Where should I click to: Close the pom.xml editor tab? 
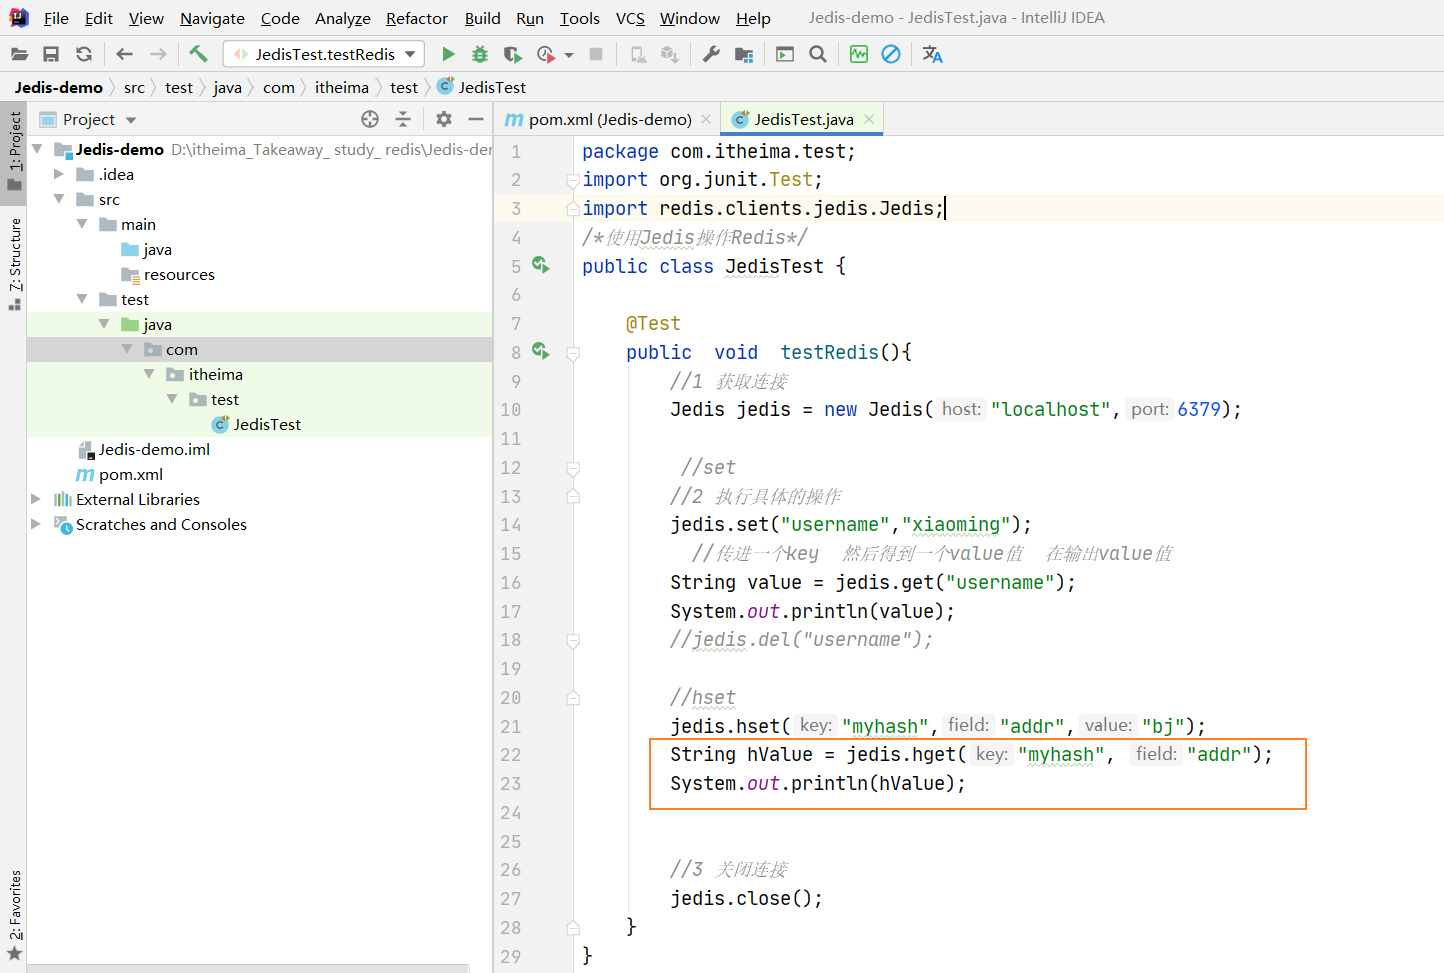706,119
